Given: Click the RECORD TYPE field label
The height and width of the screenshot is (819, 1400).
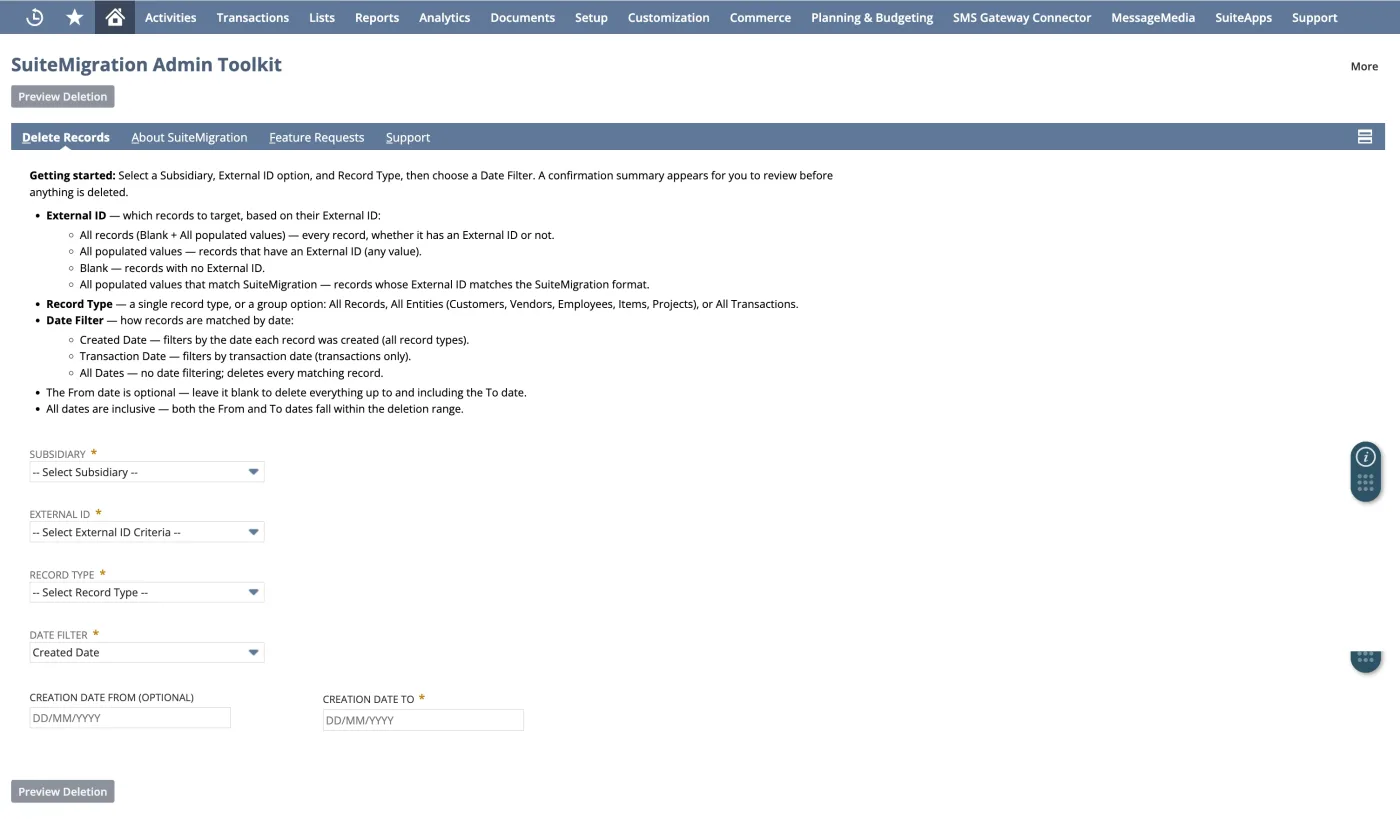Looking at the screenshot, I should (62, 575).
